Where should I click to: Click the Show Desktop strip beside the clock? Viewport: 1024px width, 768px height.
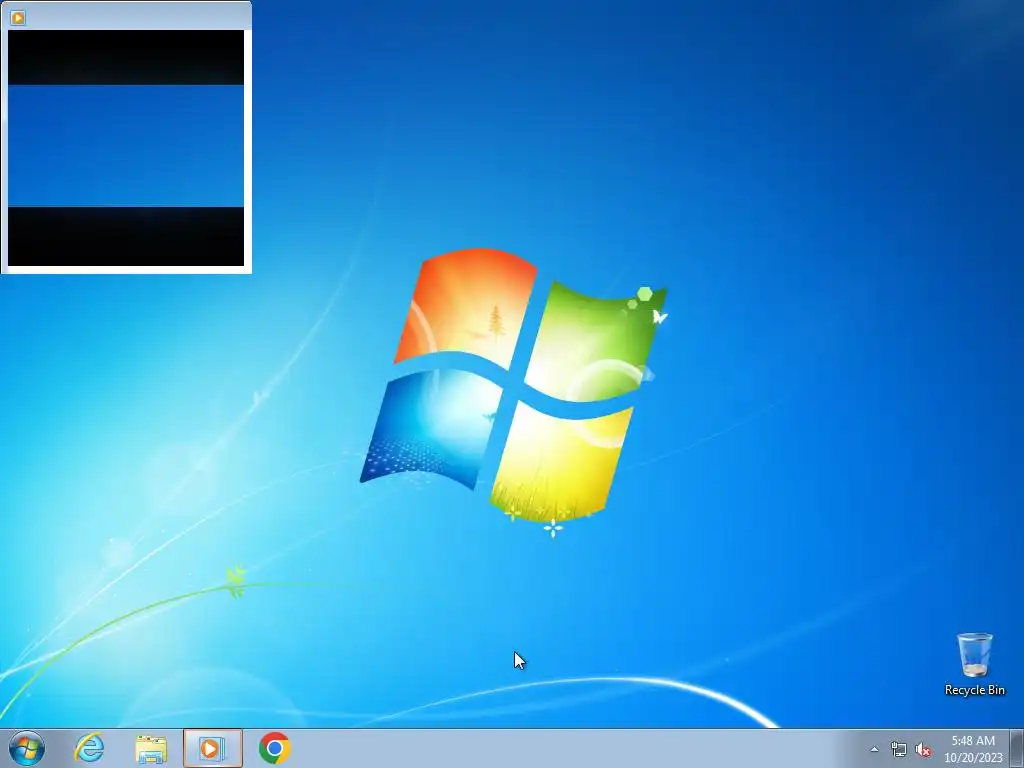pos(1017,748)
